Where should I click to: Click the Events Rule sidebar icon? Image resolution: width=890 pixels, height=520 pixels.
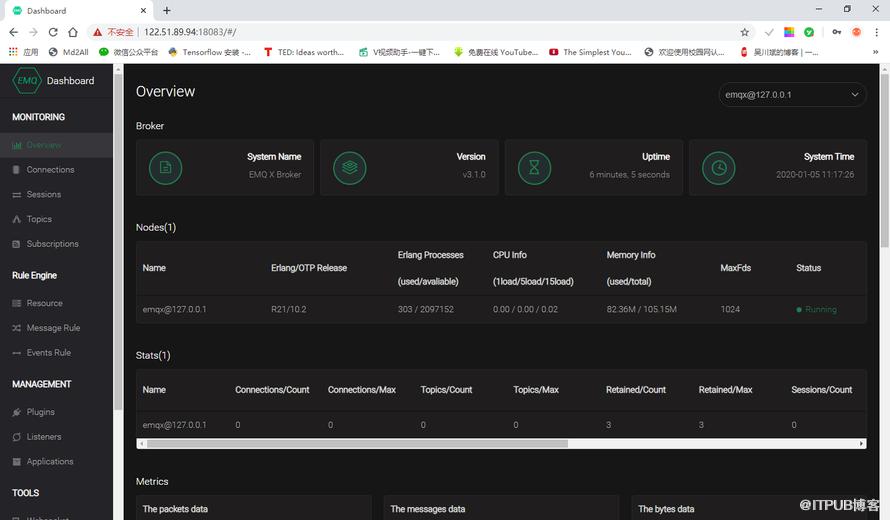16,353
